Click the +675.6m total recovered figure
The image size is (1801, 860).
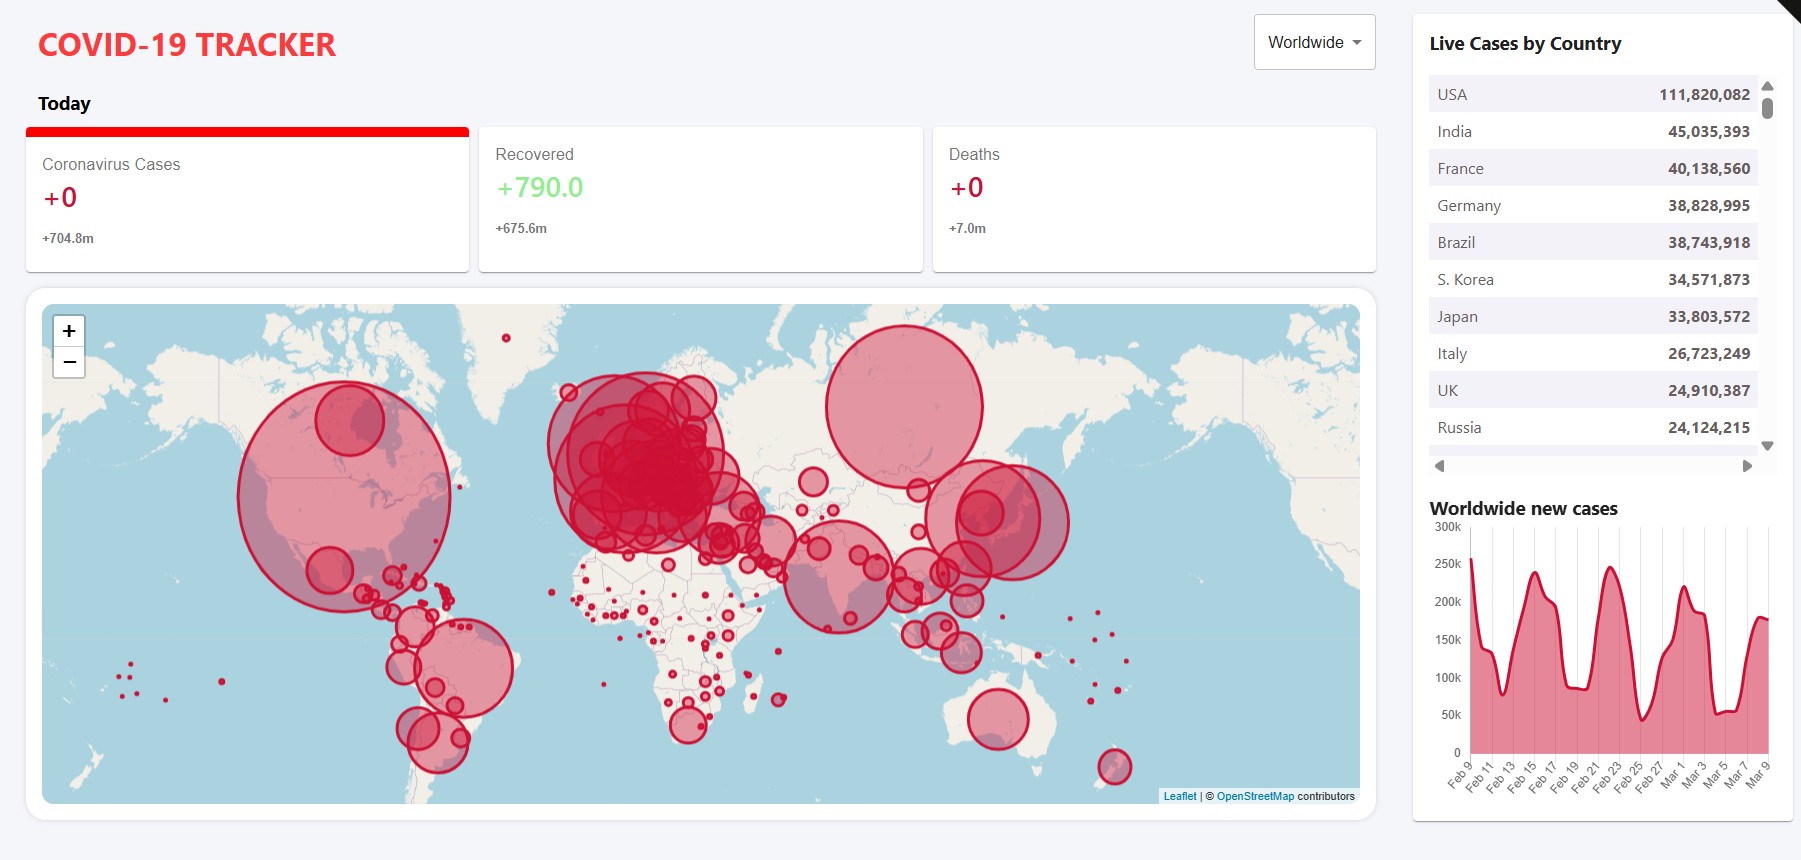click(521, 228)
